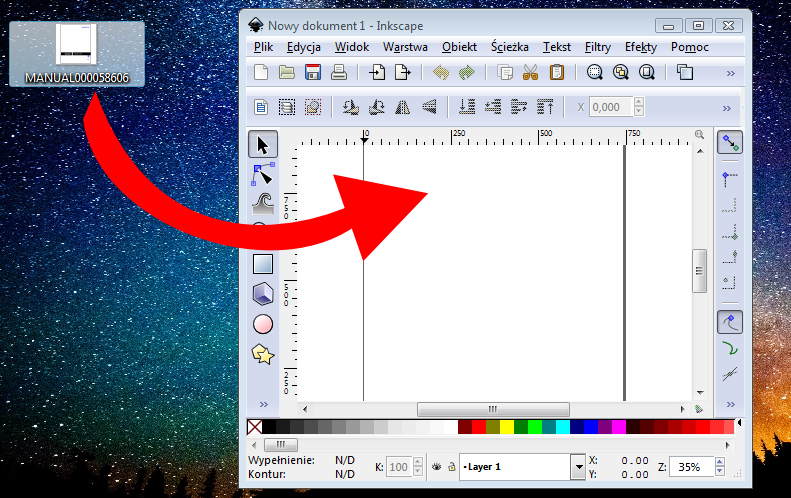The width and height of the screenshot is (791, 498).
Task: Open the Warstwa menu
Action: click(405, 47)
